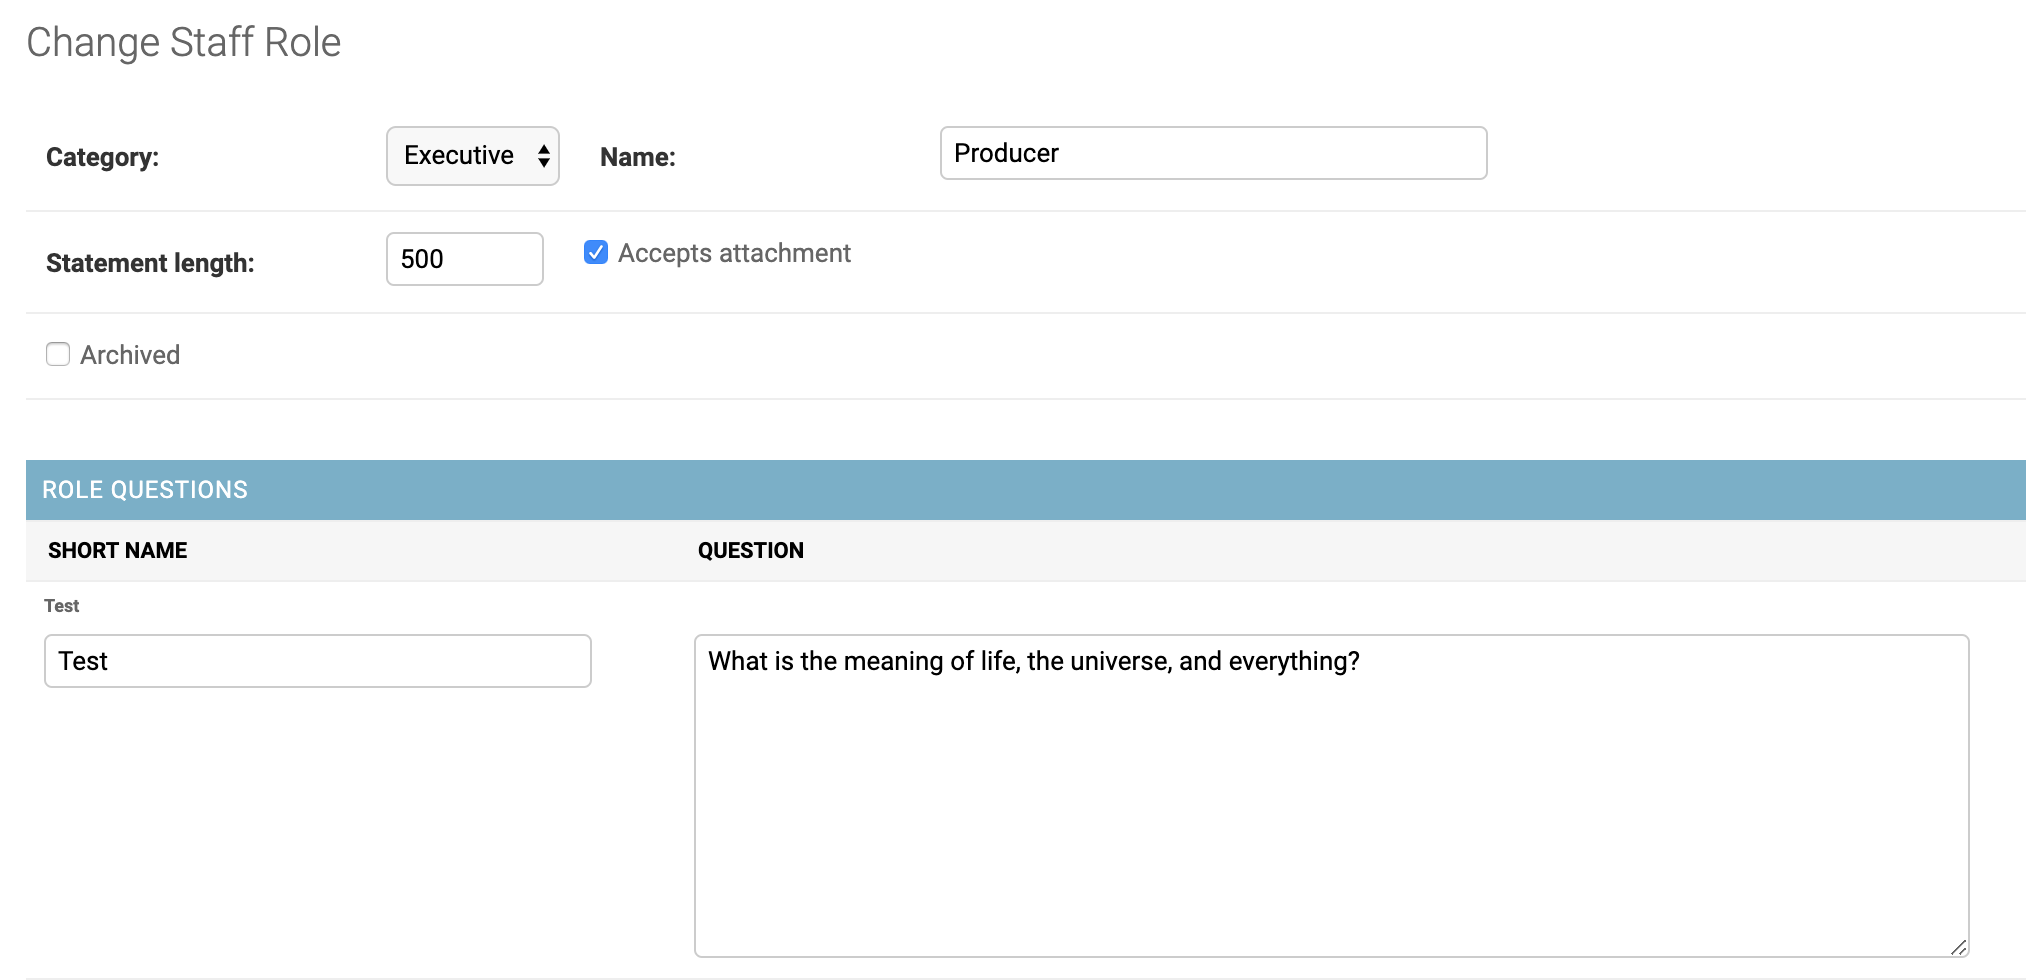Click the Category field label

click(x=102, y=157)
